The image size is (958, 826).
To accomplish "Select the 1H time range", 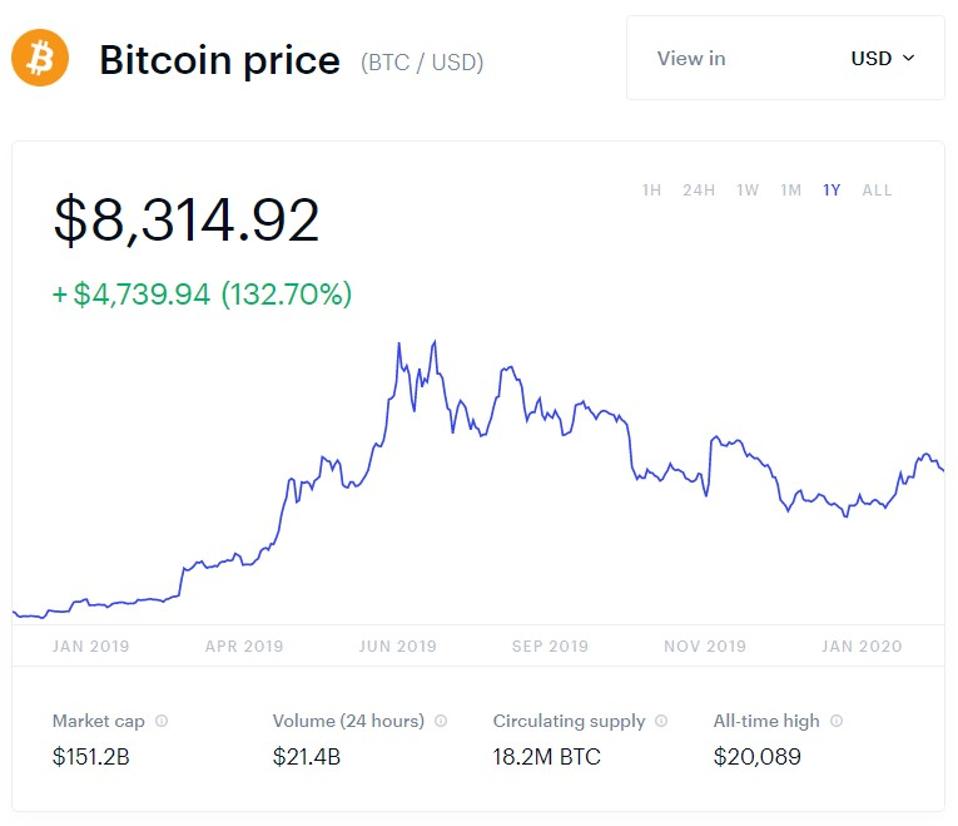I will (x=651, y=190).
